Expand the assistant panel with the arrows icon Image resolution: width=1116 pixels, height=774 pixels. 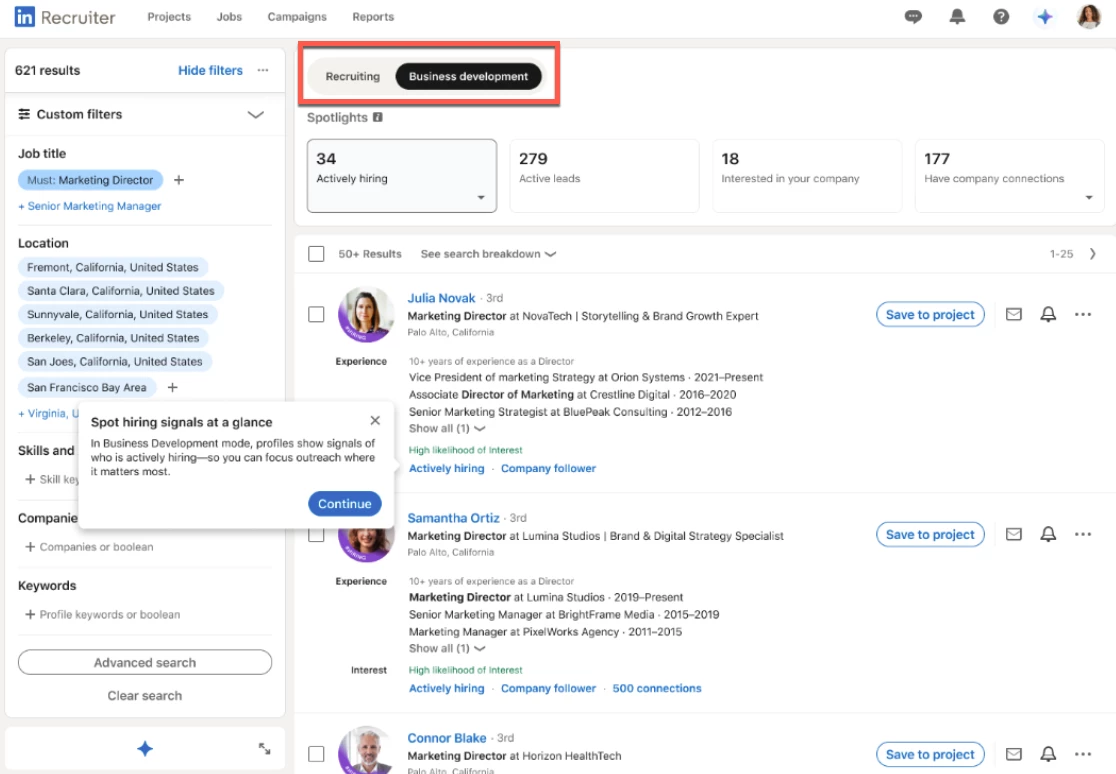coord(264,748)
